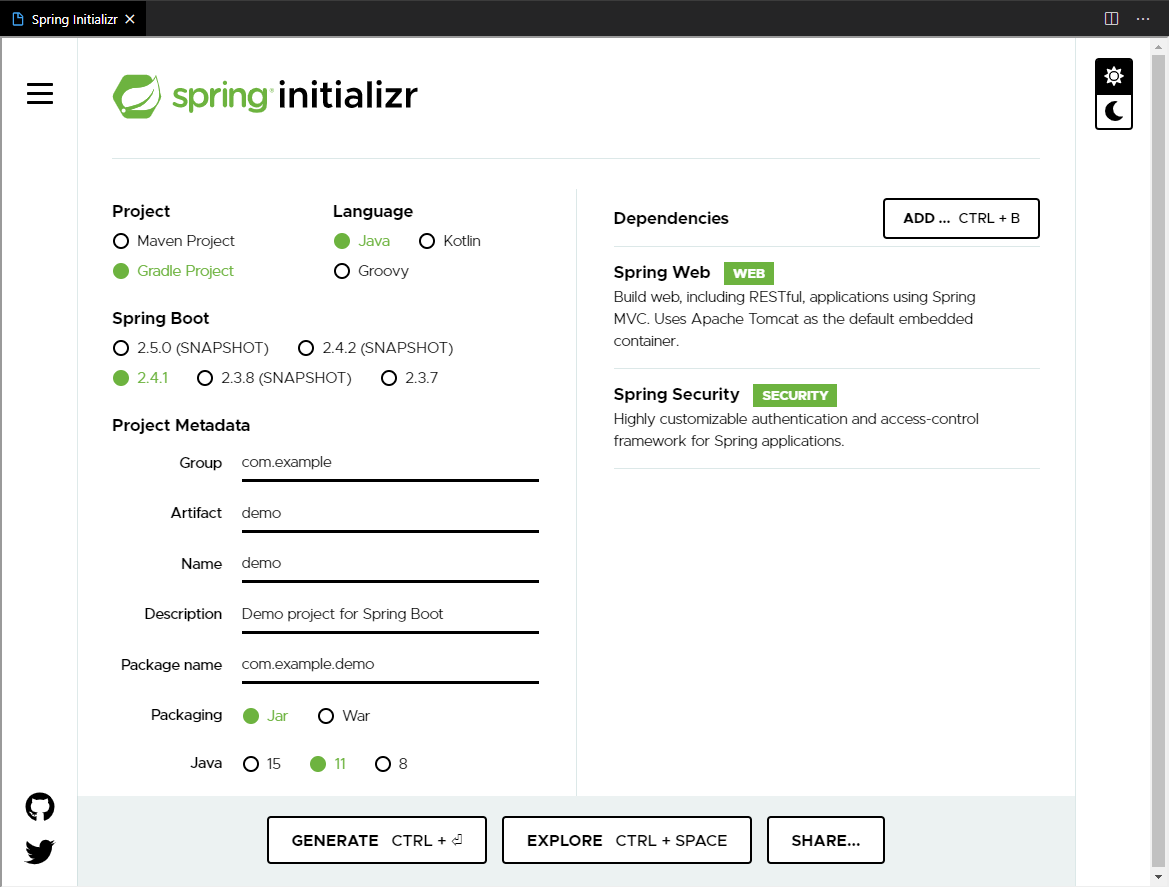
Task: Select Maven Project radio option
Action: (174, 241)
